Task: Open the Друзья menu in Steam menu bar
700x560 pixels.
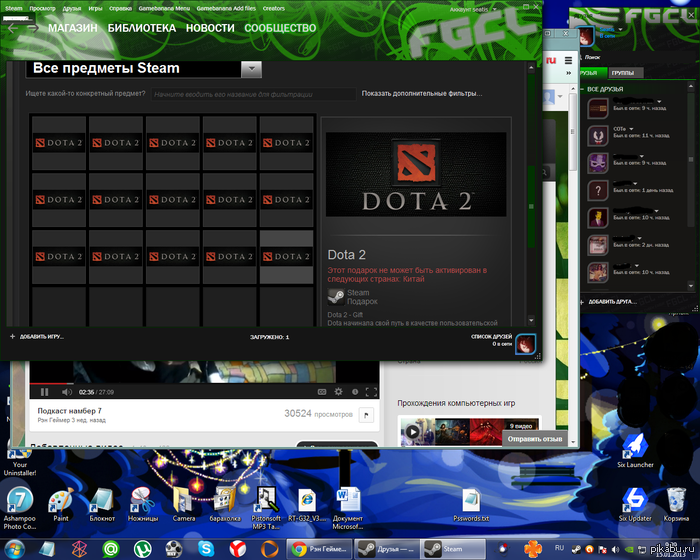Action: pyautogui.click(x=72, y=8)
